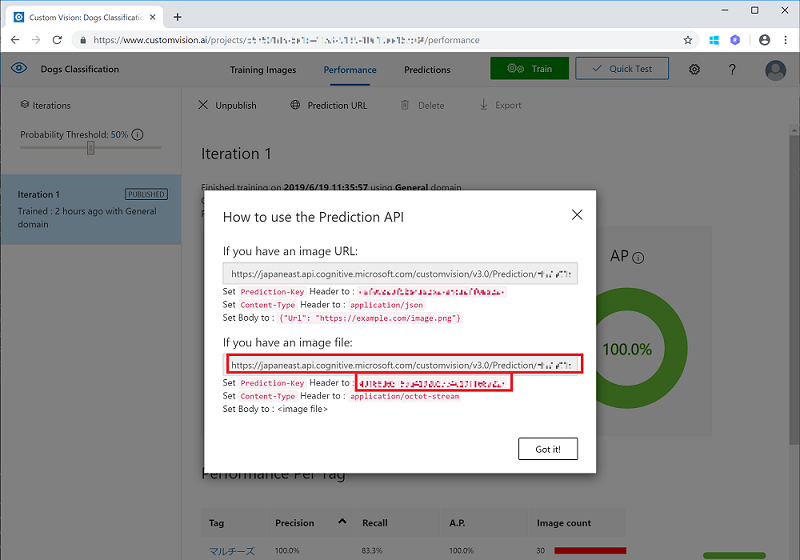Open the help question mark icon

(732, 69)
